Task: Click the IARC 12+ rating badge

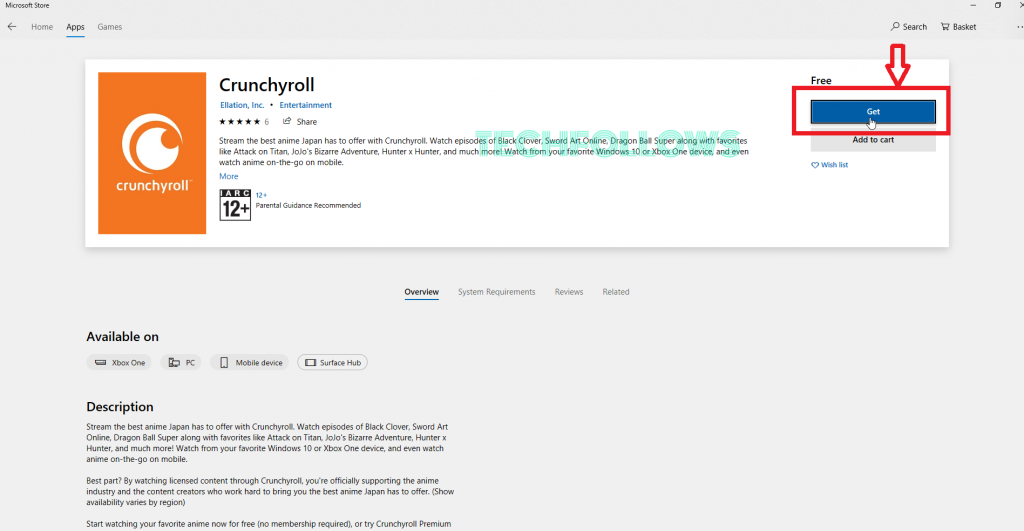Action: (235, 204)
